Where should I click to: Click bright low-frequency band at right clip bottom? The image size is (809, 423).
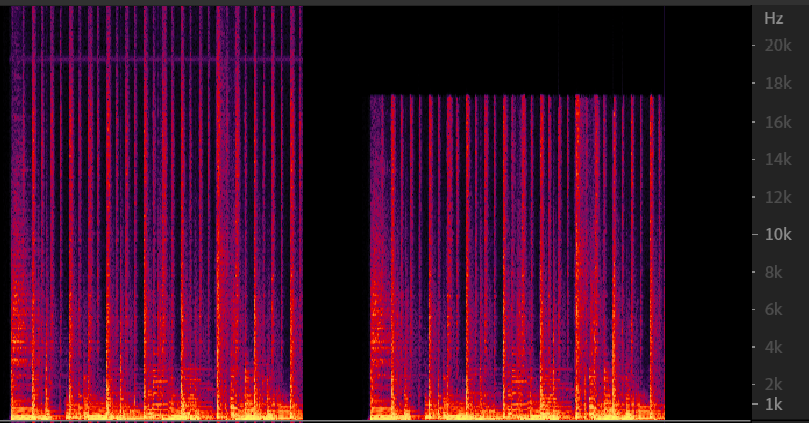[x=517, y=411]
